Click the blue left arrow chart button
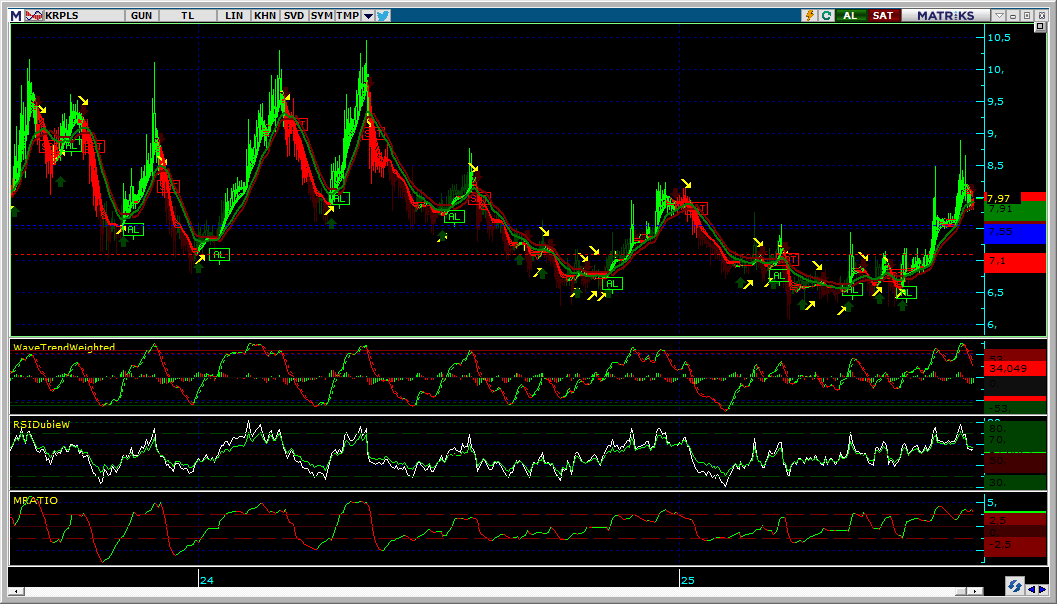 [1031, 590]
